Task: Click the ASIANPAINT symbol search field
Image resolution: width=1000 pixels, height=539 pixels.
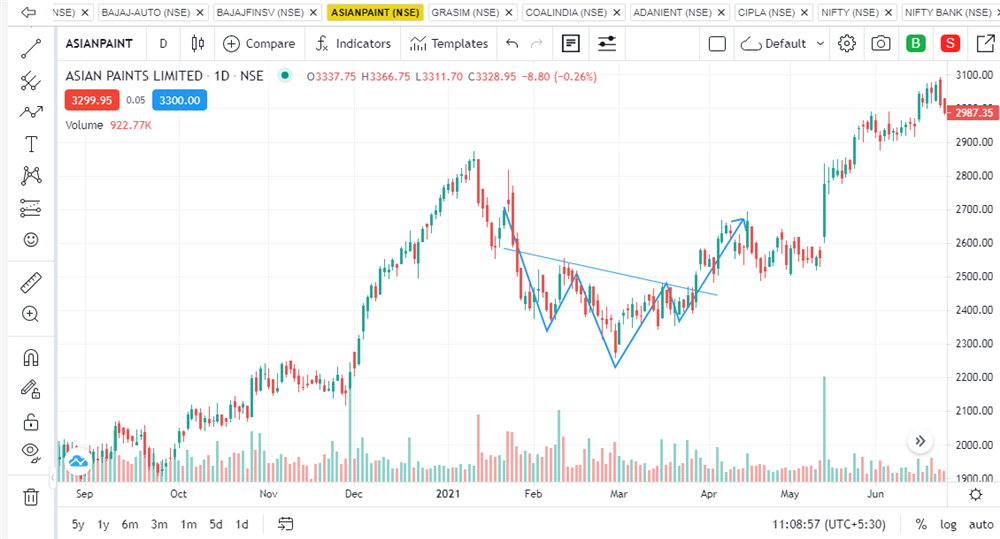Action: click(99, 43)
